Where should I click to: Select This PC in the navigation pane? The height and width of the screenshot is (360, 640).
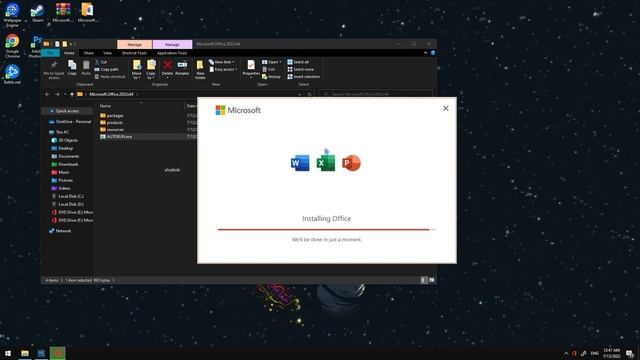(58, 132)
